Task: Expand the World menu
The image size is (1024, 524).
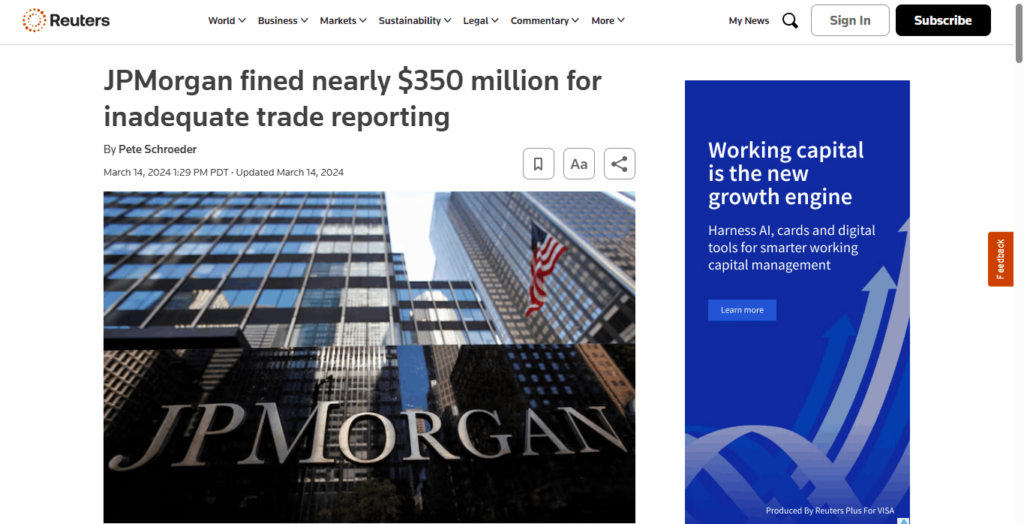Action: tap(227, 20)
